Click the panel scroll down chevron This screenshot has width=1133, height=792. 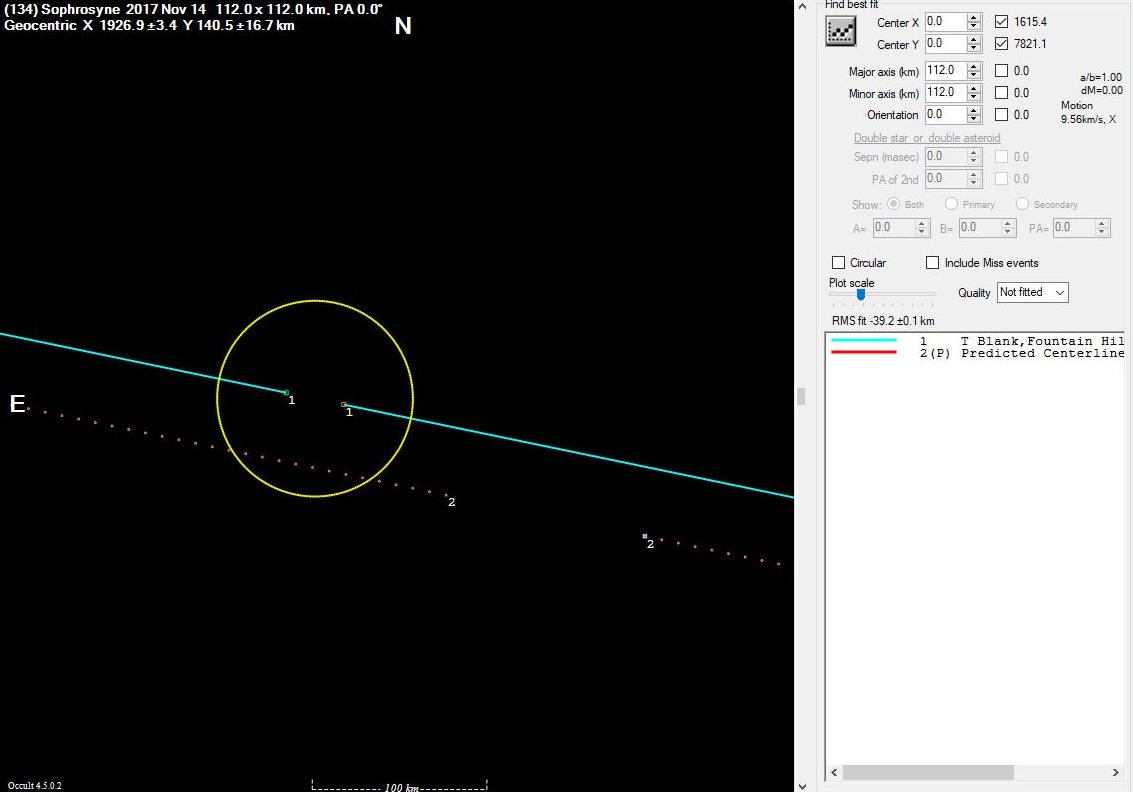801,785
